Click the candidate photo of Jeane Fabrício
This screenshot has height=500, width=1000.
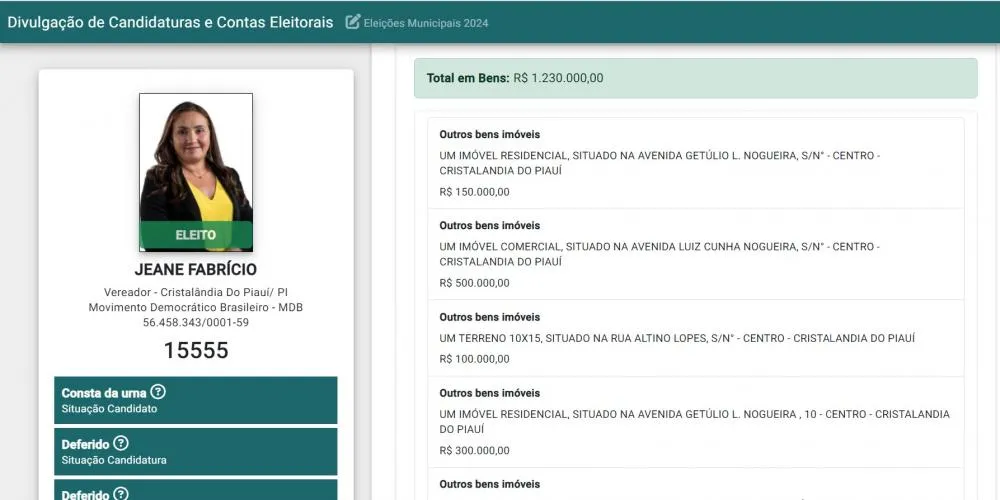[x=196, y=172]
